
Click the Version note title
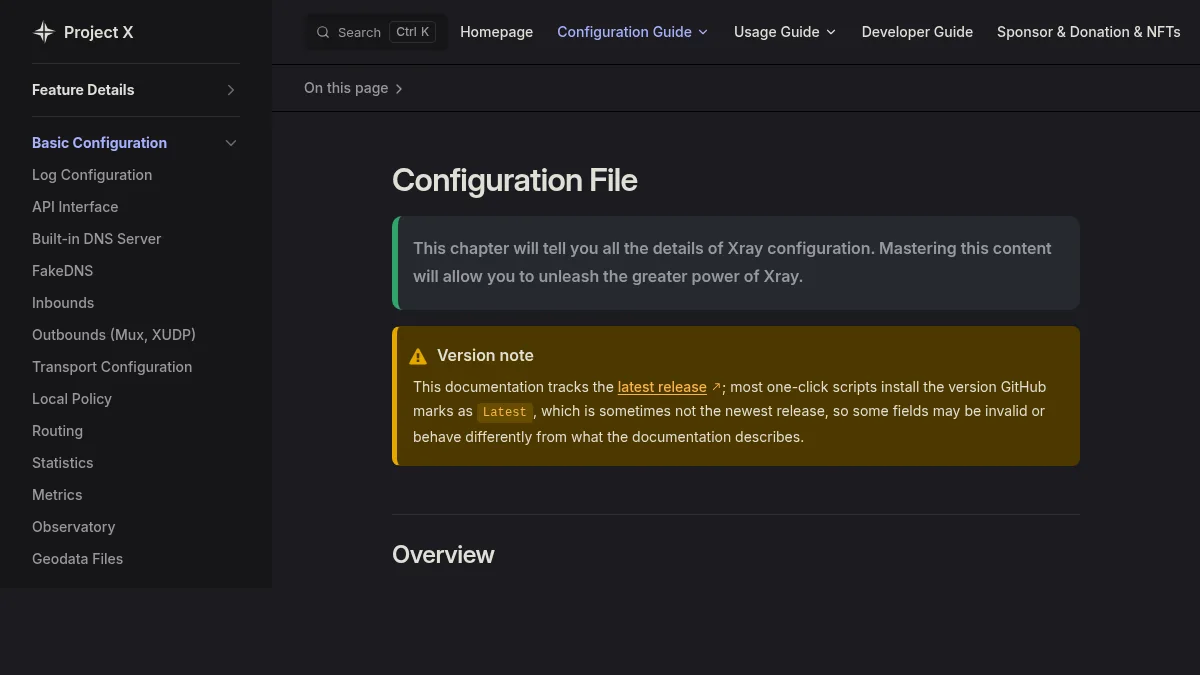(485, 356)
